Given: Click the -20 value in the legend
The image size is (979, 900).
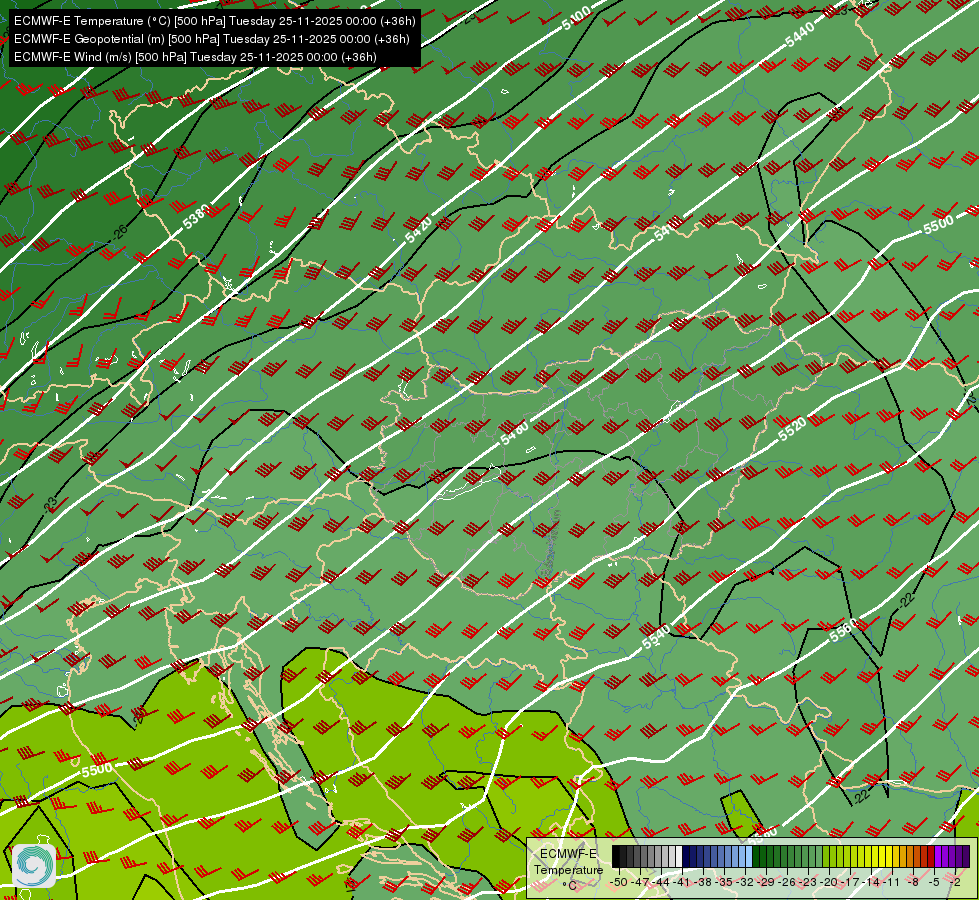Looking at the screenshot, I should (x=829, y=882).
